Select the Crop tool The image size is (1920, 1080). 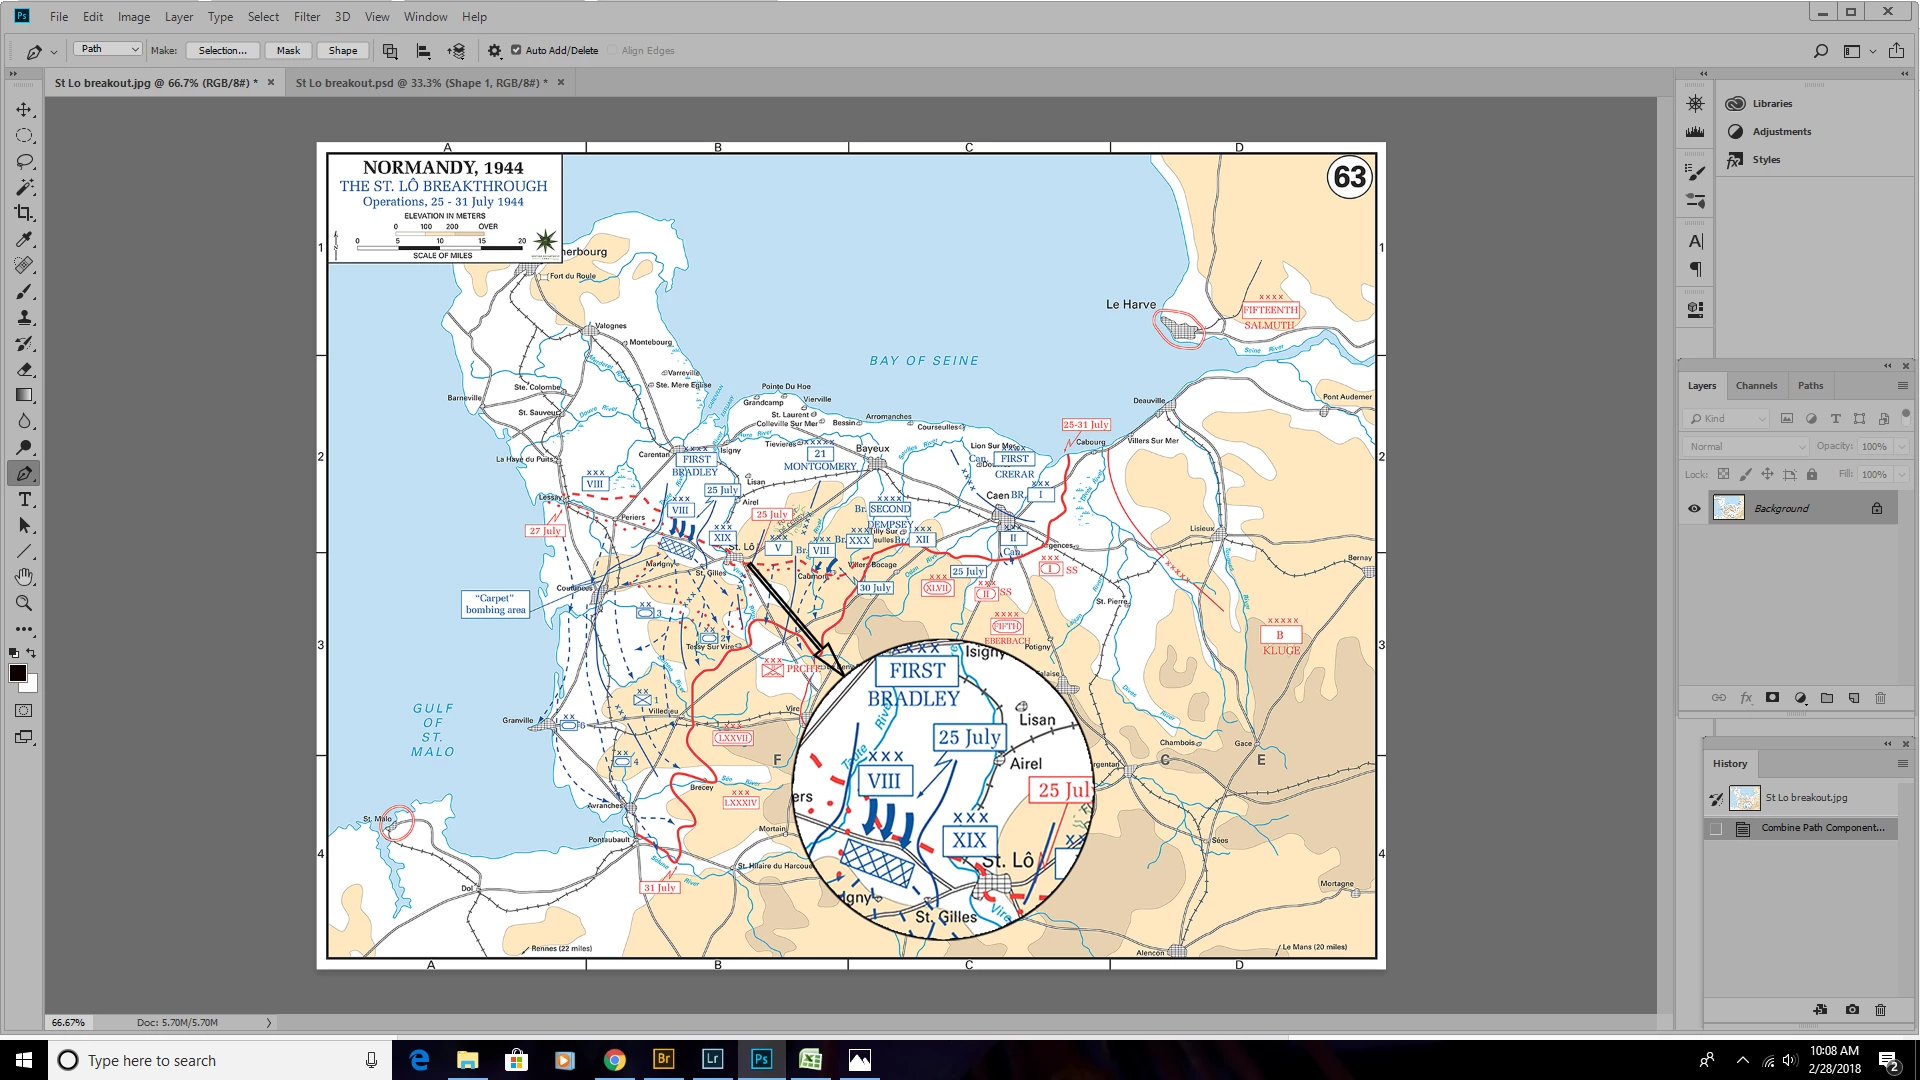pyautogui.click(x=24, y=213)
